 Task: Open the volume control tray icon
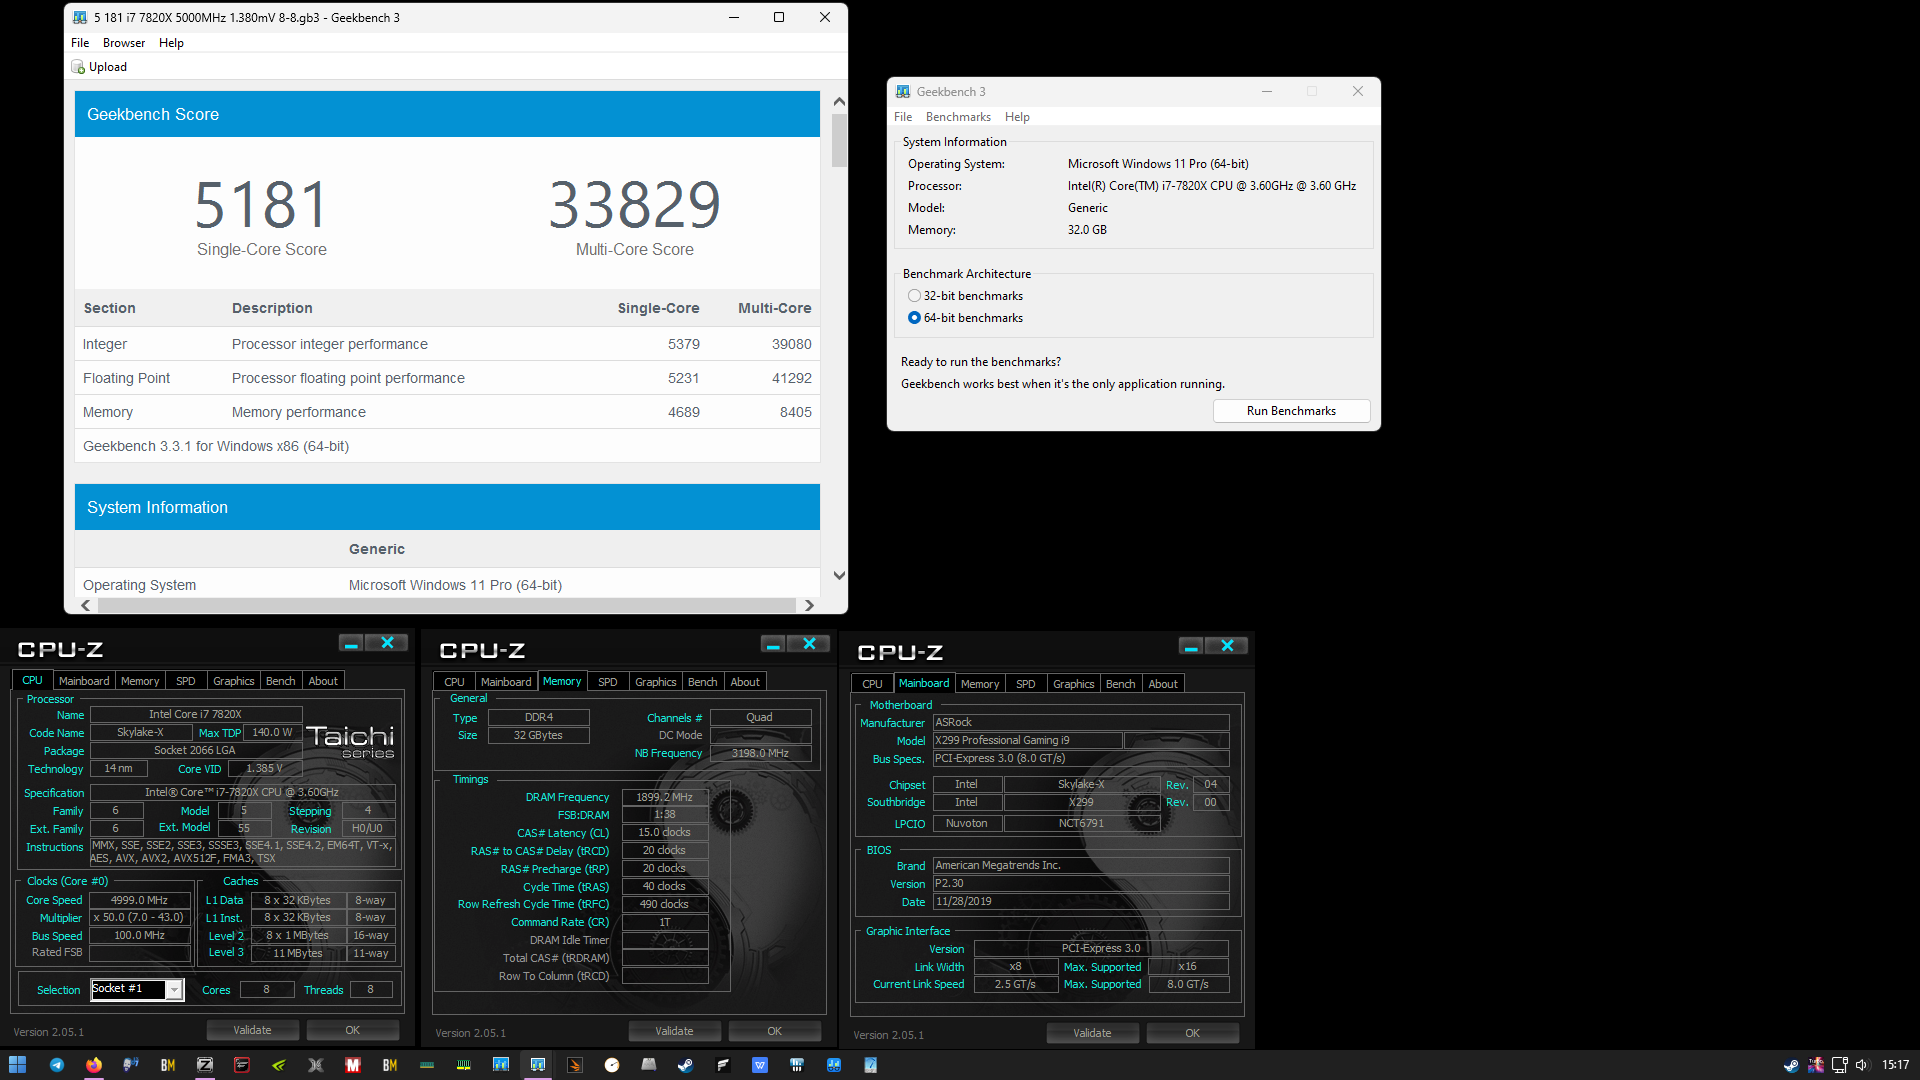pyautogui.click(x=1863, y=1065)
